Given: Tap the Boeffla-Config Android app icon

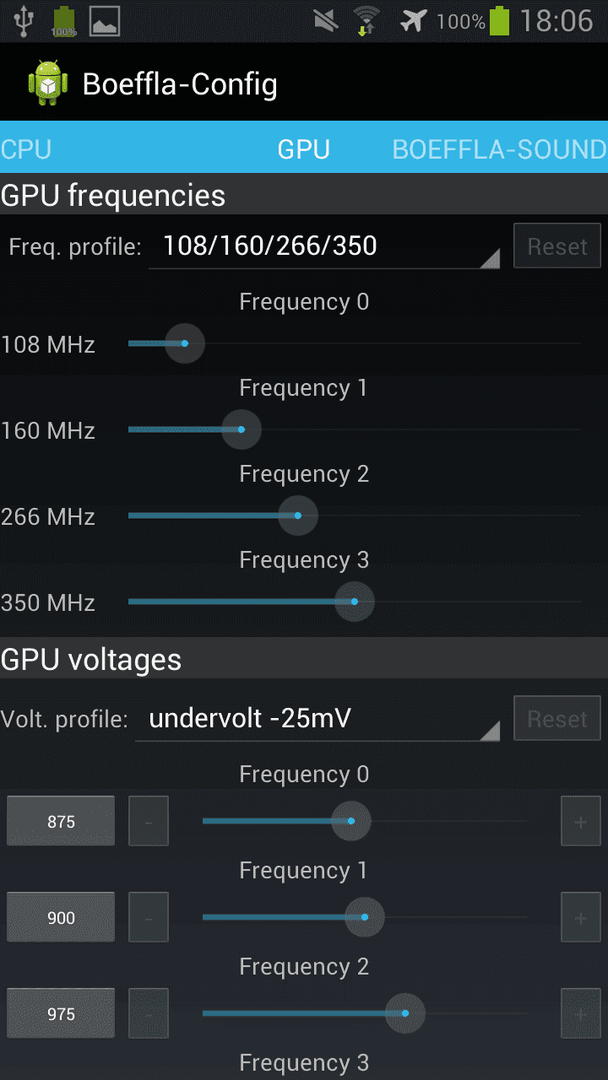Looking at the screenshot, I should pyautogui.click(x=48, y=83).
